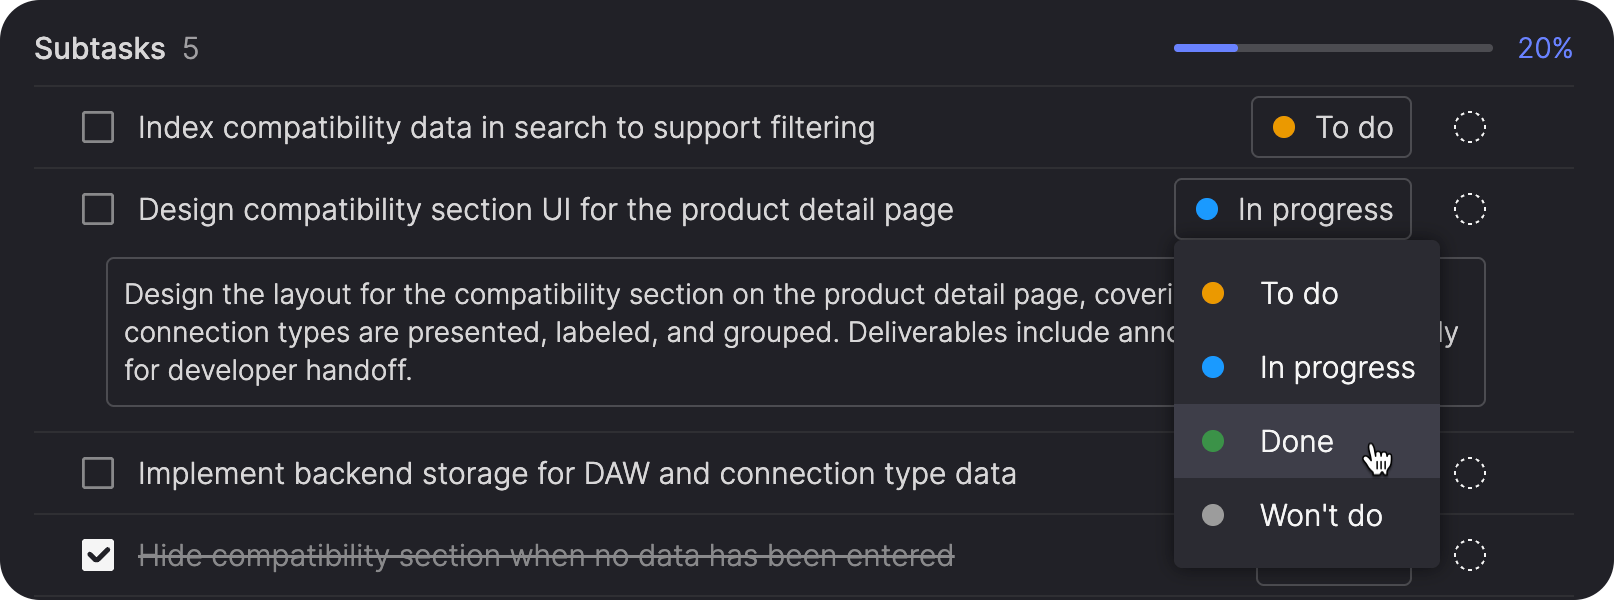Click assignee circle for Implement backend subtask
The width and height of the screenshot is (1614, 600).
(1469, 473)
